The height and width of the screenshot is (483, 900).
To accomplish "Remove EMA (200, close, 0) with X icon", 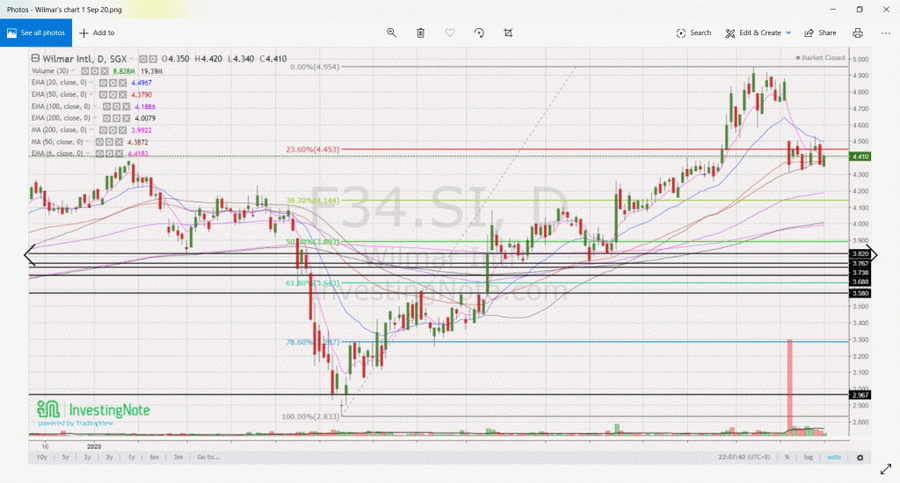I will tap(126, 118).
